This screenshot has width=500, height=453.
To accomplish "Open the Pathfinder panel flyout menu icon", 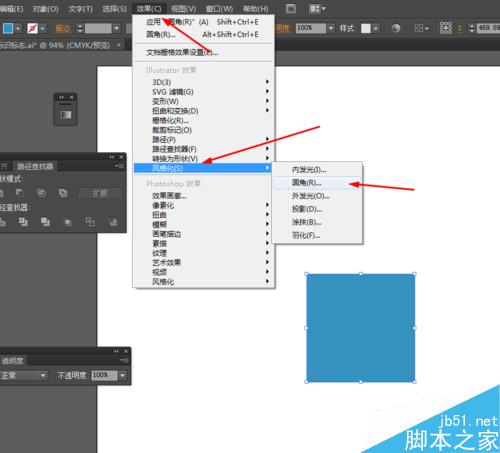I will click(x=119, y=166).
